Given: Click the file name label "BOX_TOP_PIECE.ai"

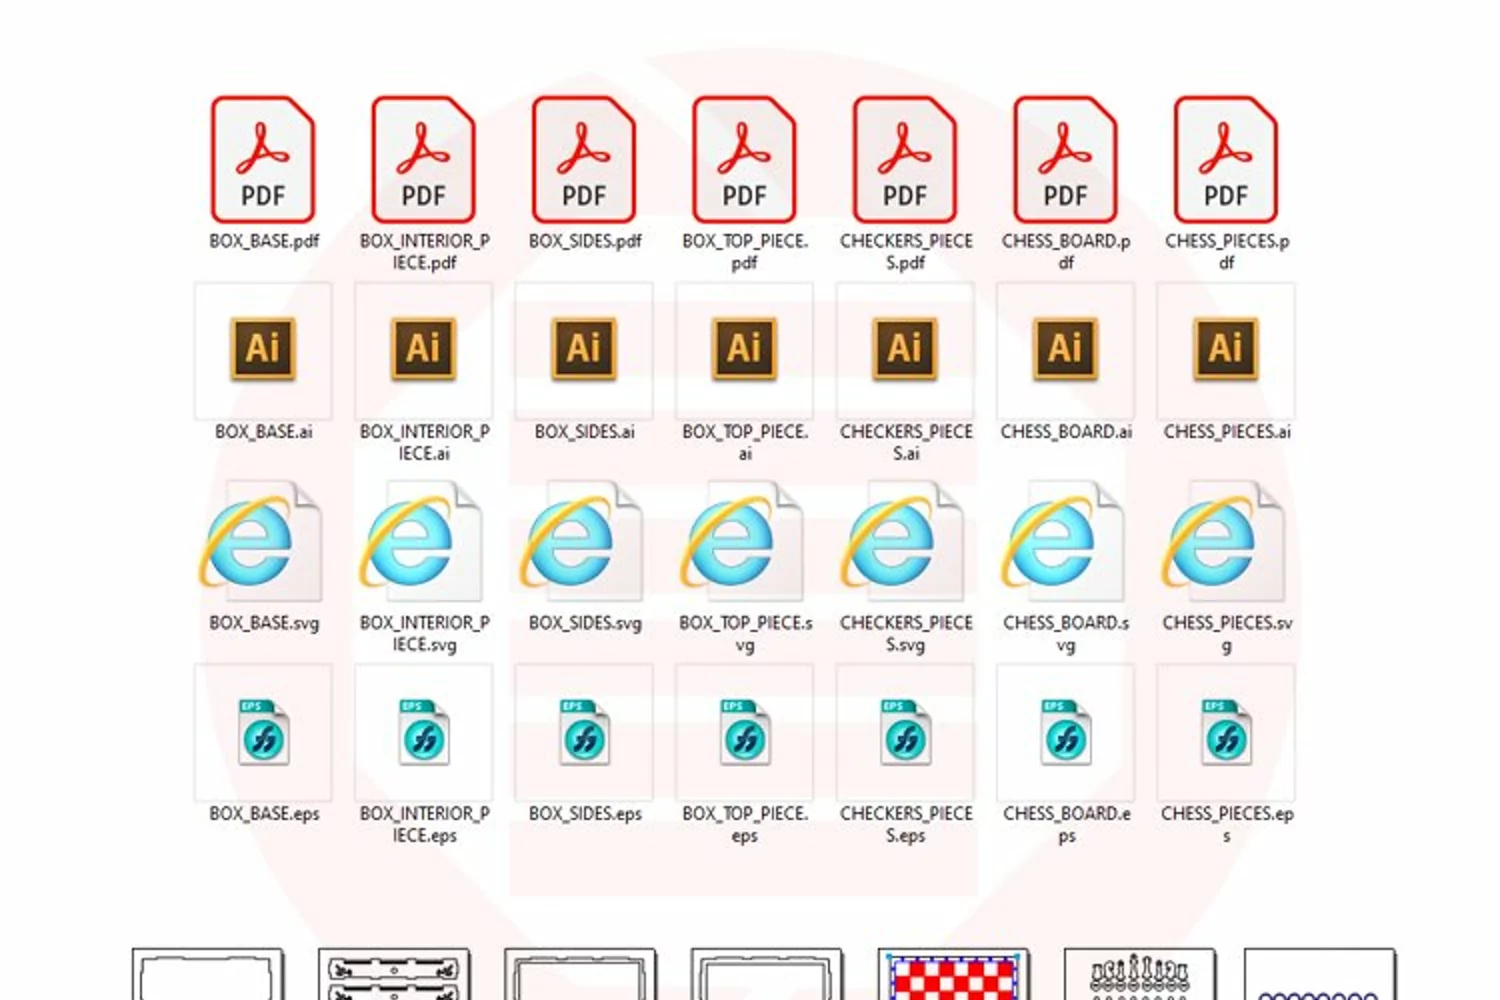Looking at the screenshot, I should 745,443.
